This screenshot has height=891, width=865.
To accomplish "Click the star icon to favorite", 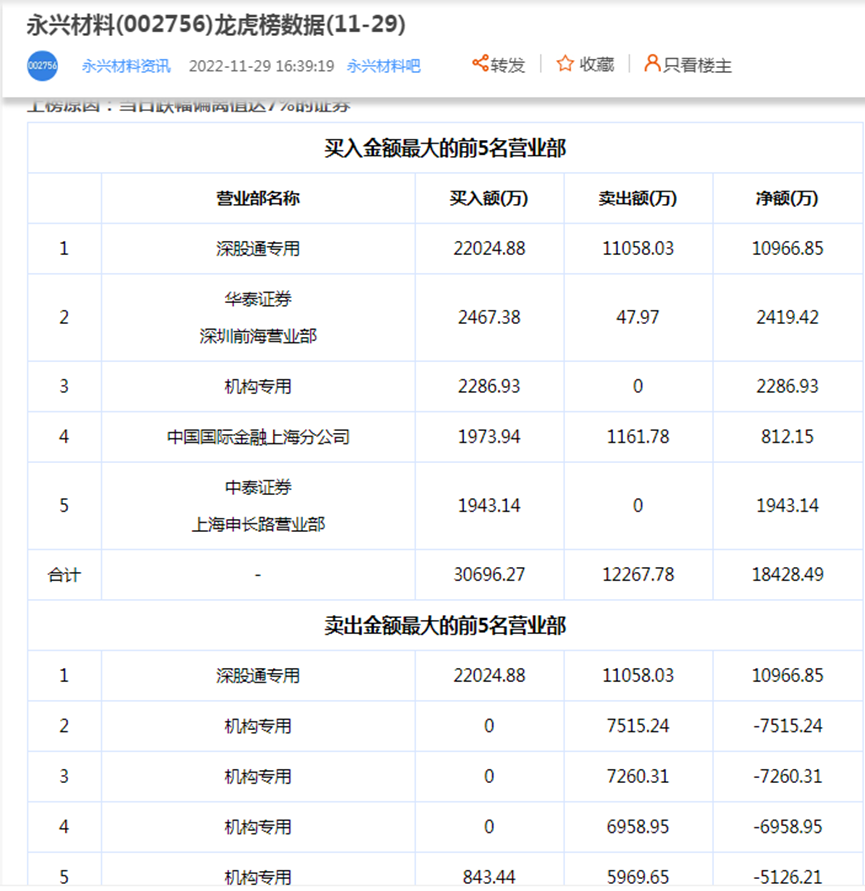I will [565, 64].
